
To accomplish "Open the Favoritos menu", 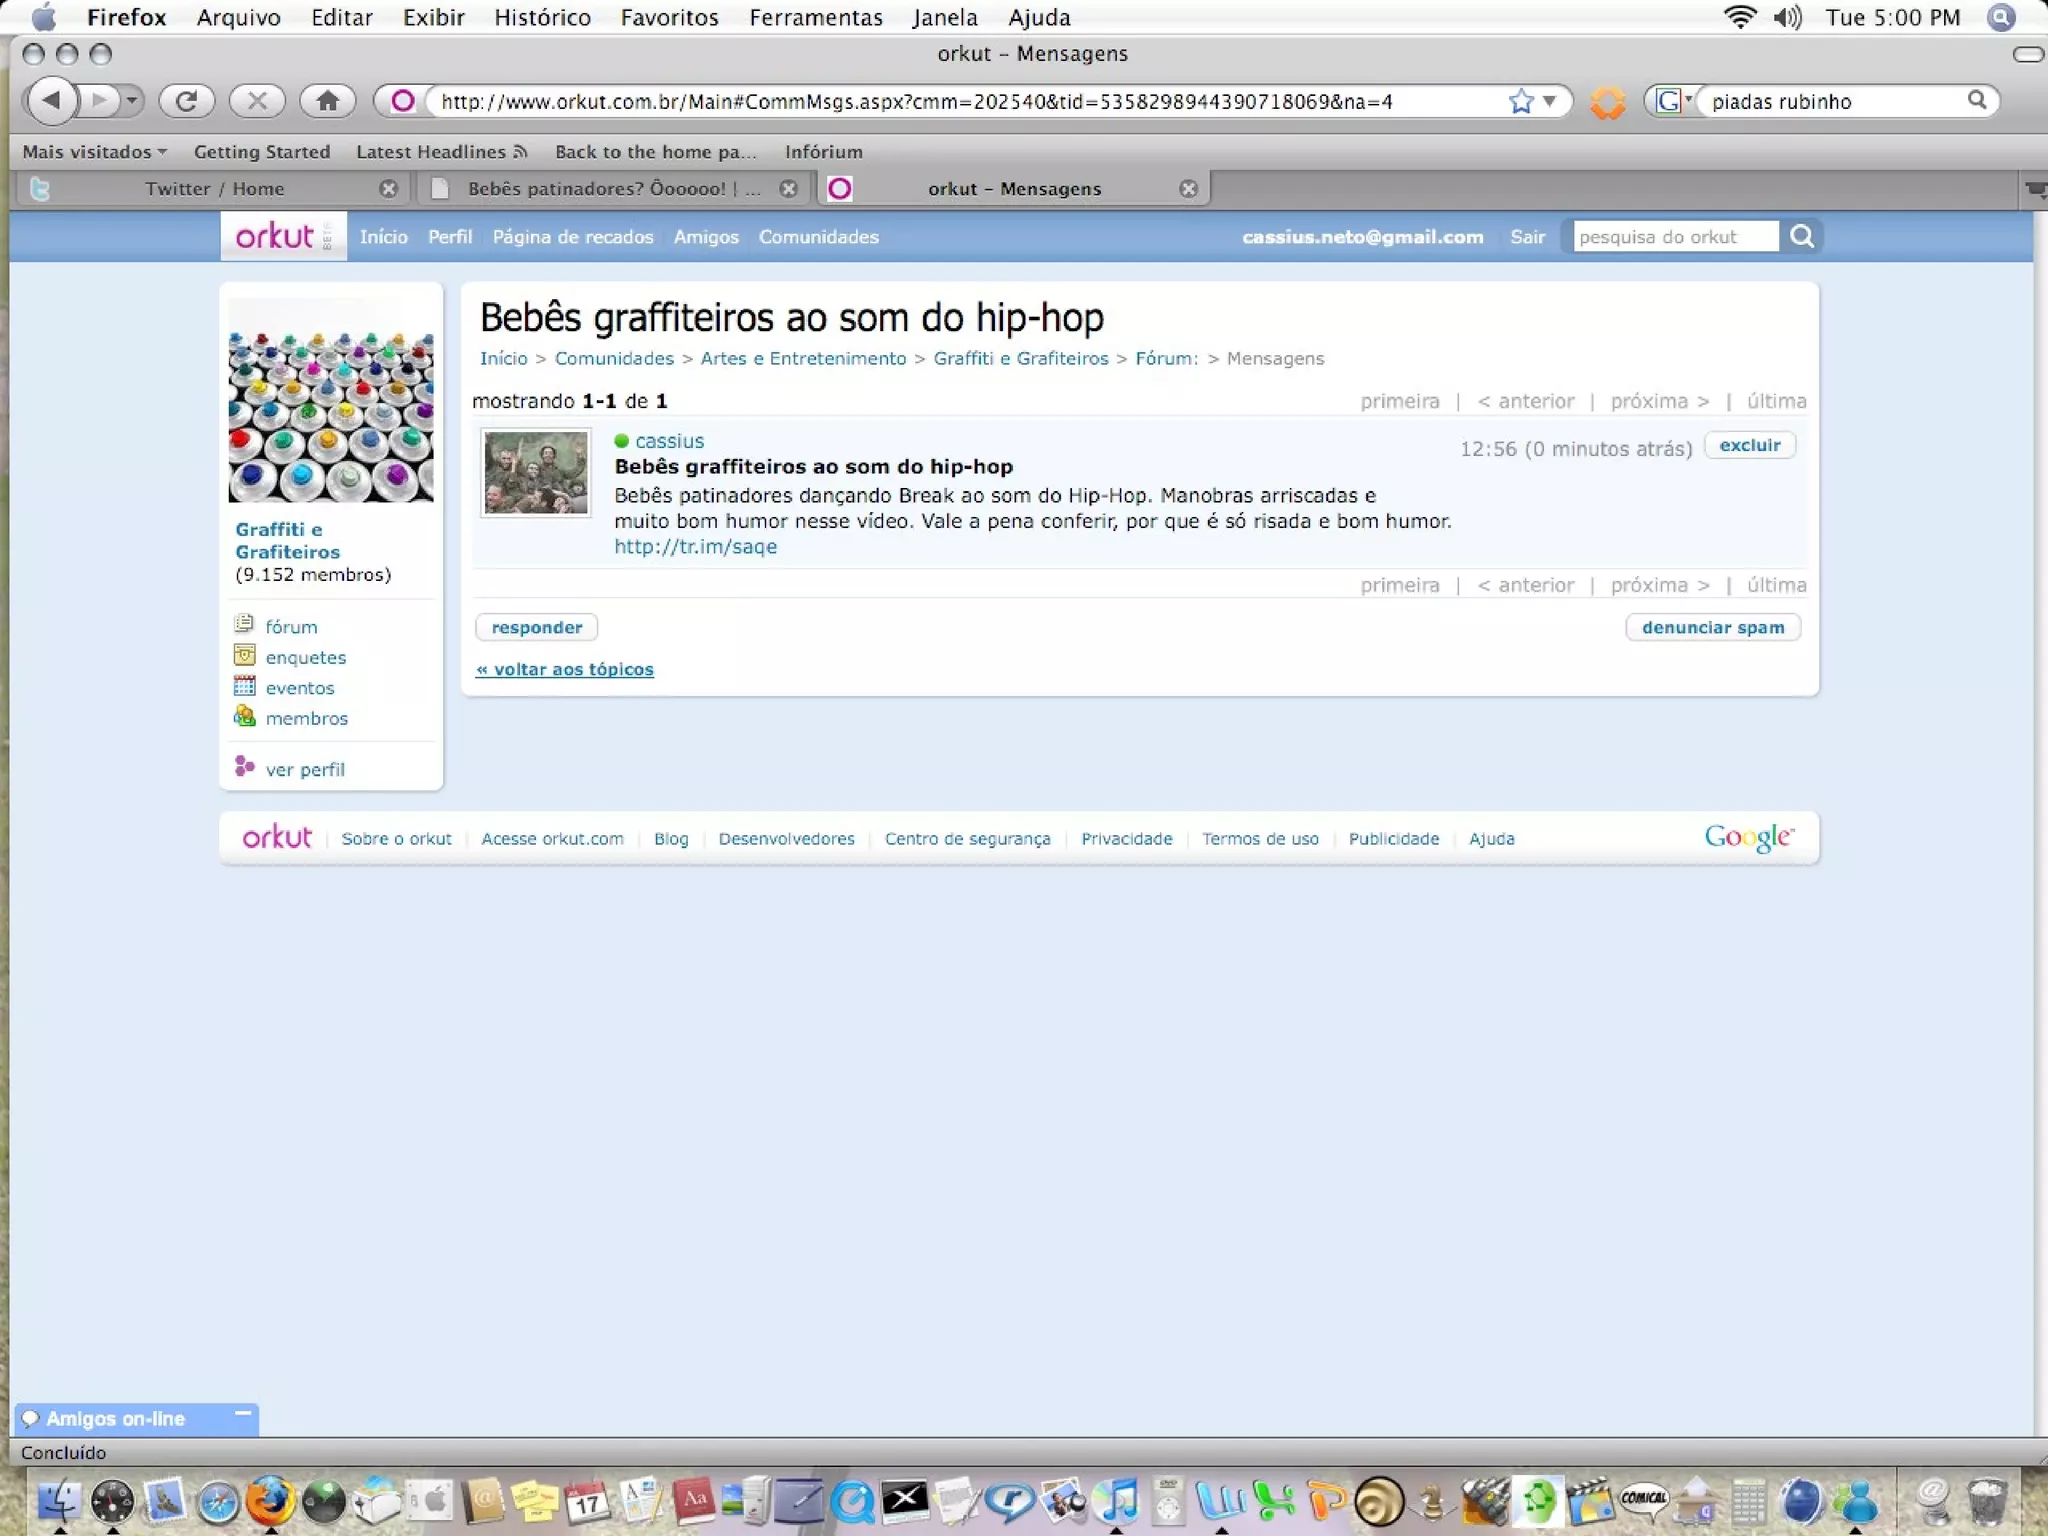I will pos(669,17).
